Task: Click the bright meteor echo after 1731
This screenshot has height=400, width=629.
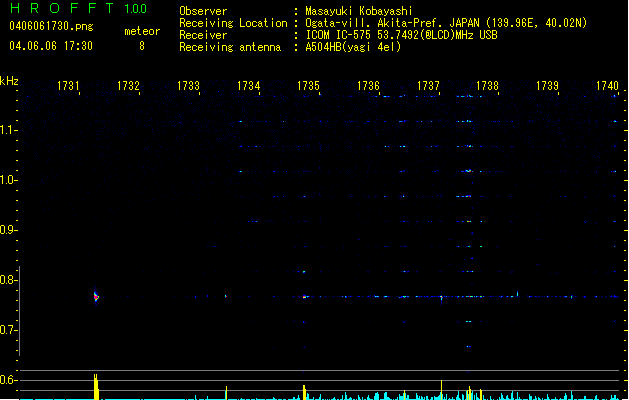Action: coord(96,297)
